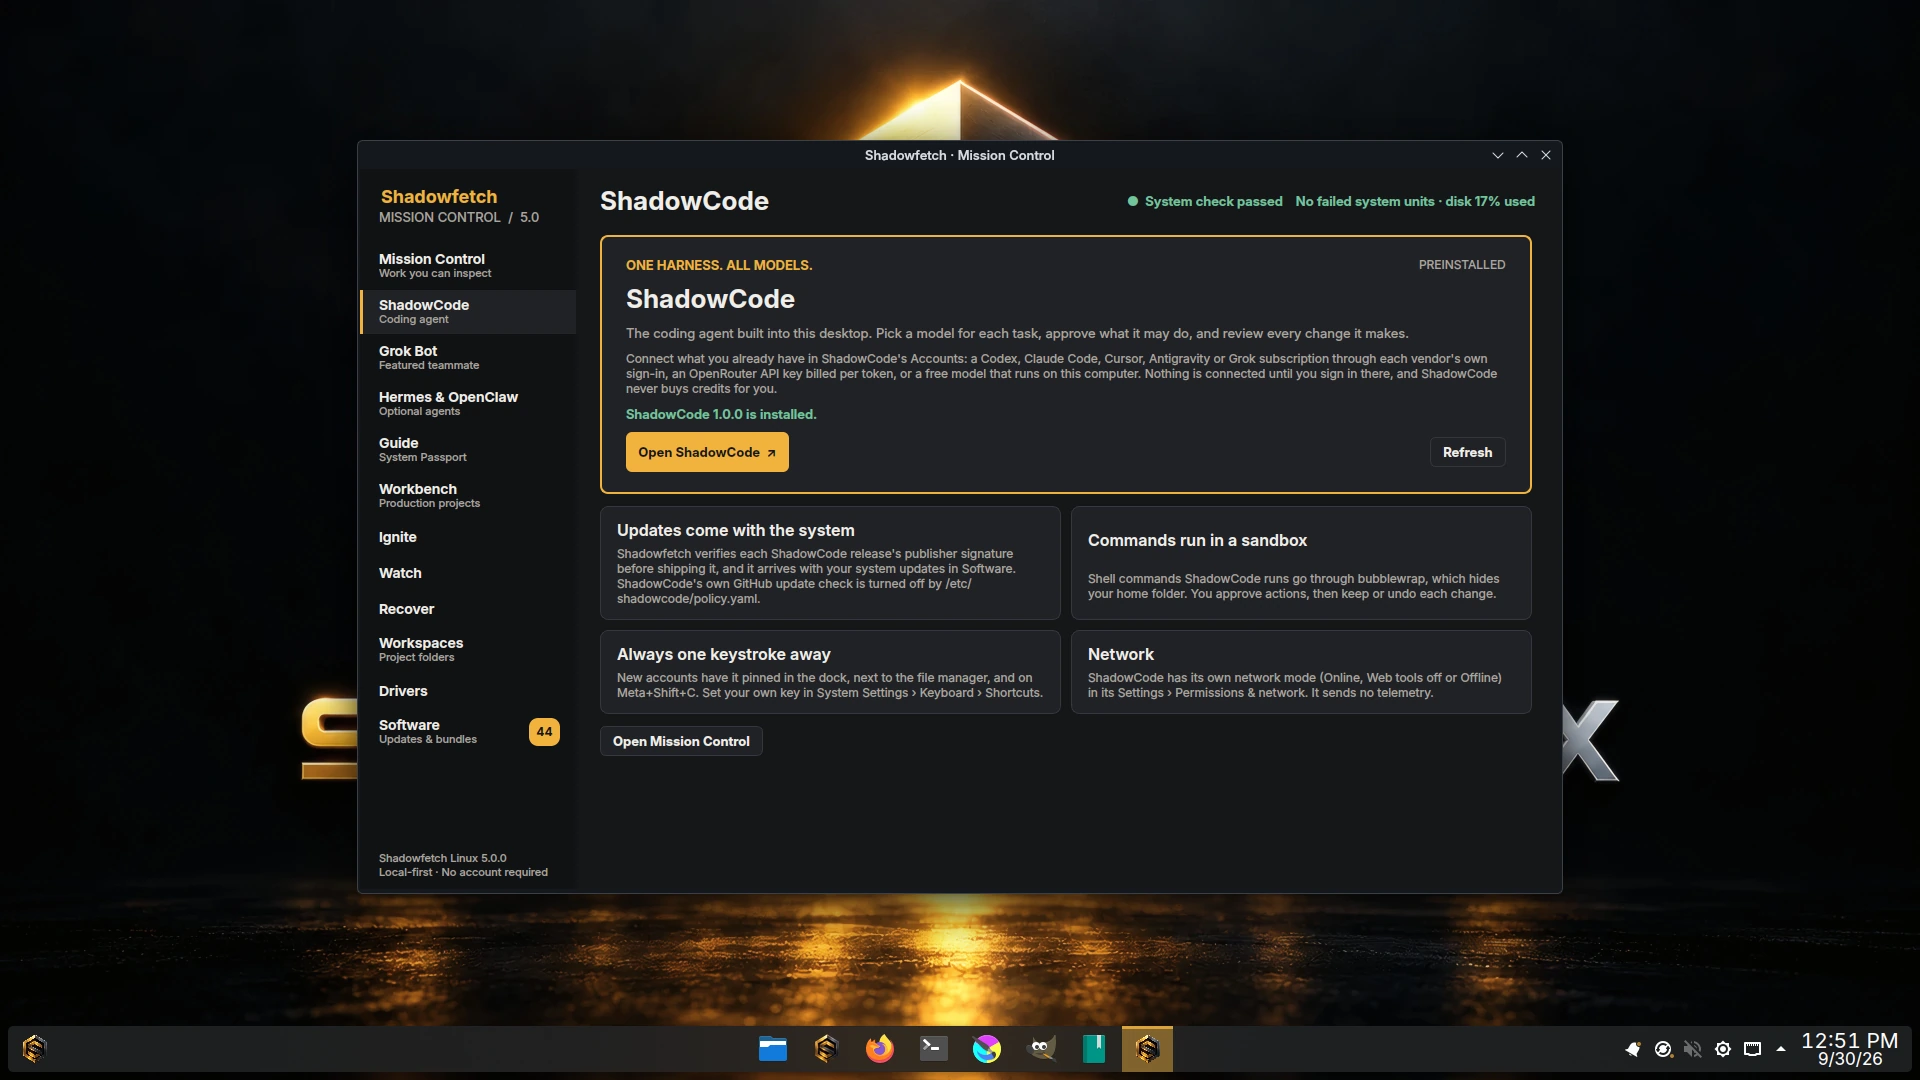The width and height of the screenshot is (1920, 1080).
Task: Launch the colorful Krita-style taskbar icon
Action: click(x=987, y=1048)
